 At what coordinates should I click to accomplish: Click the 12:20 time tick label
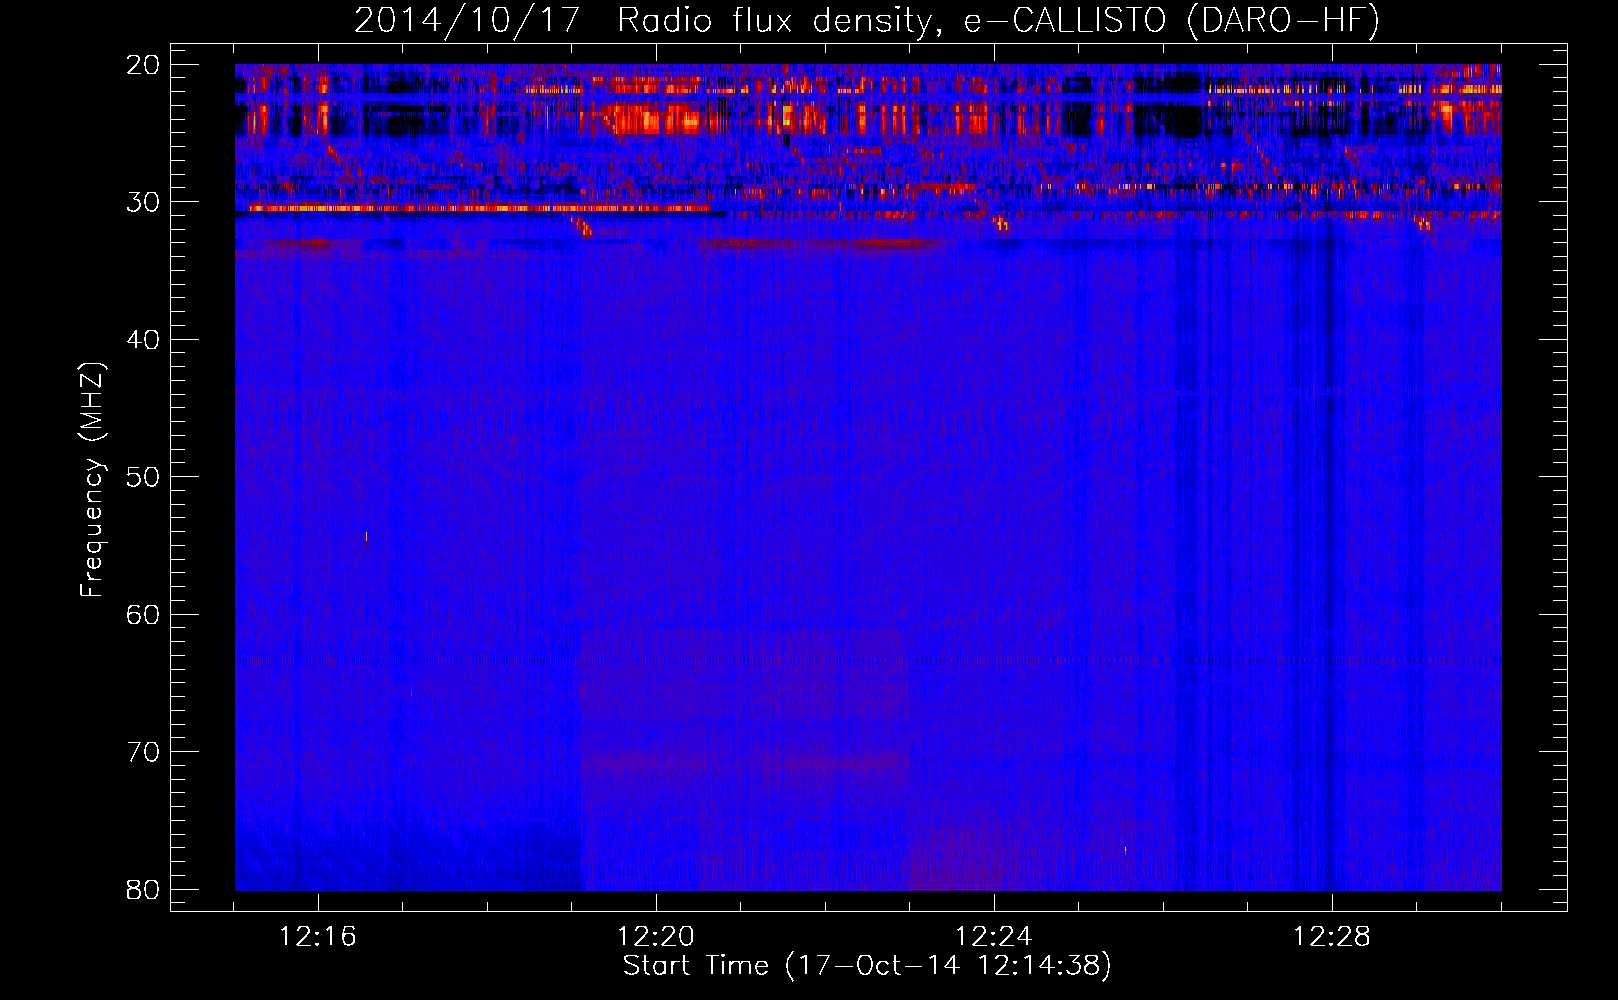[x=656, y=937]
